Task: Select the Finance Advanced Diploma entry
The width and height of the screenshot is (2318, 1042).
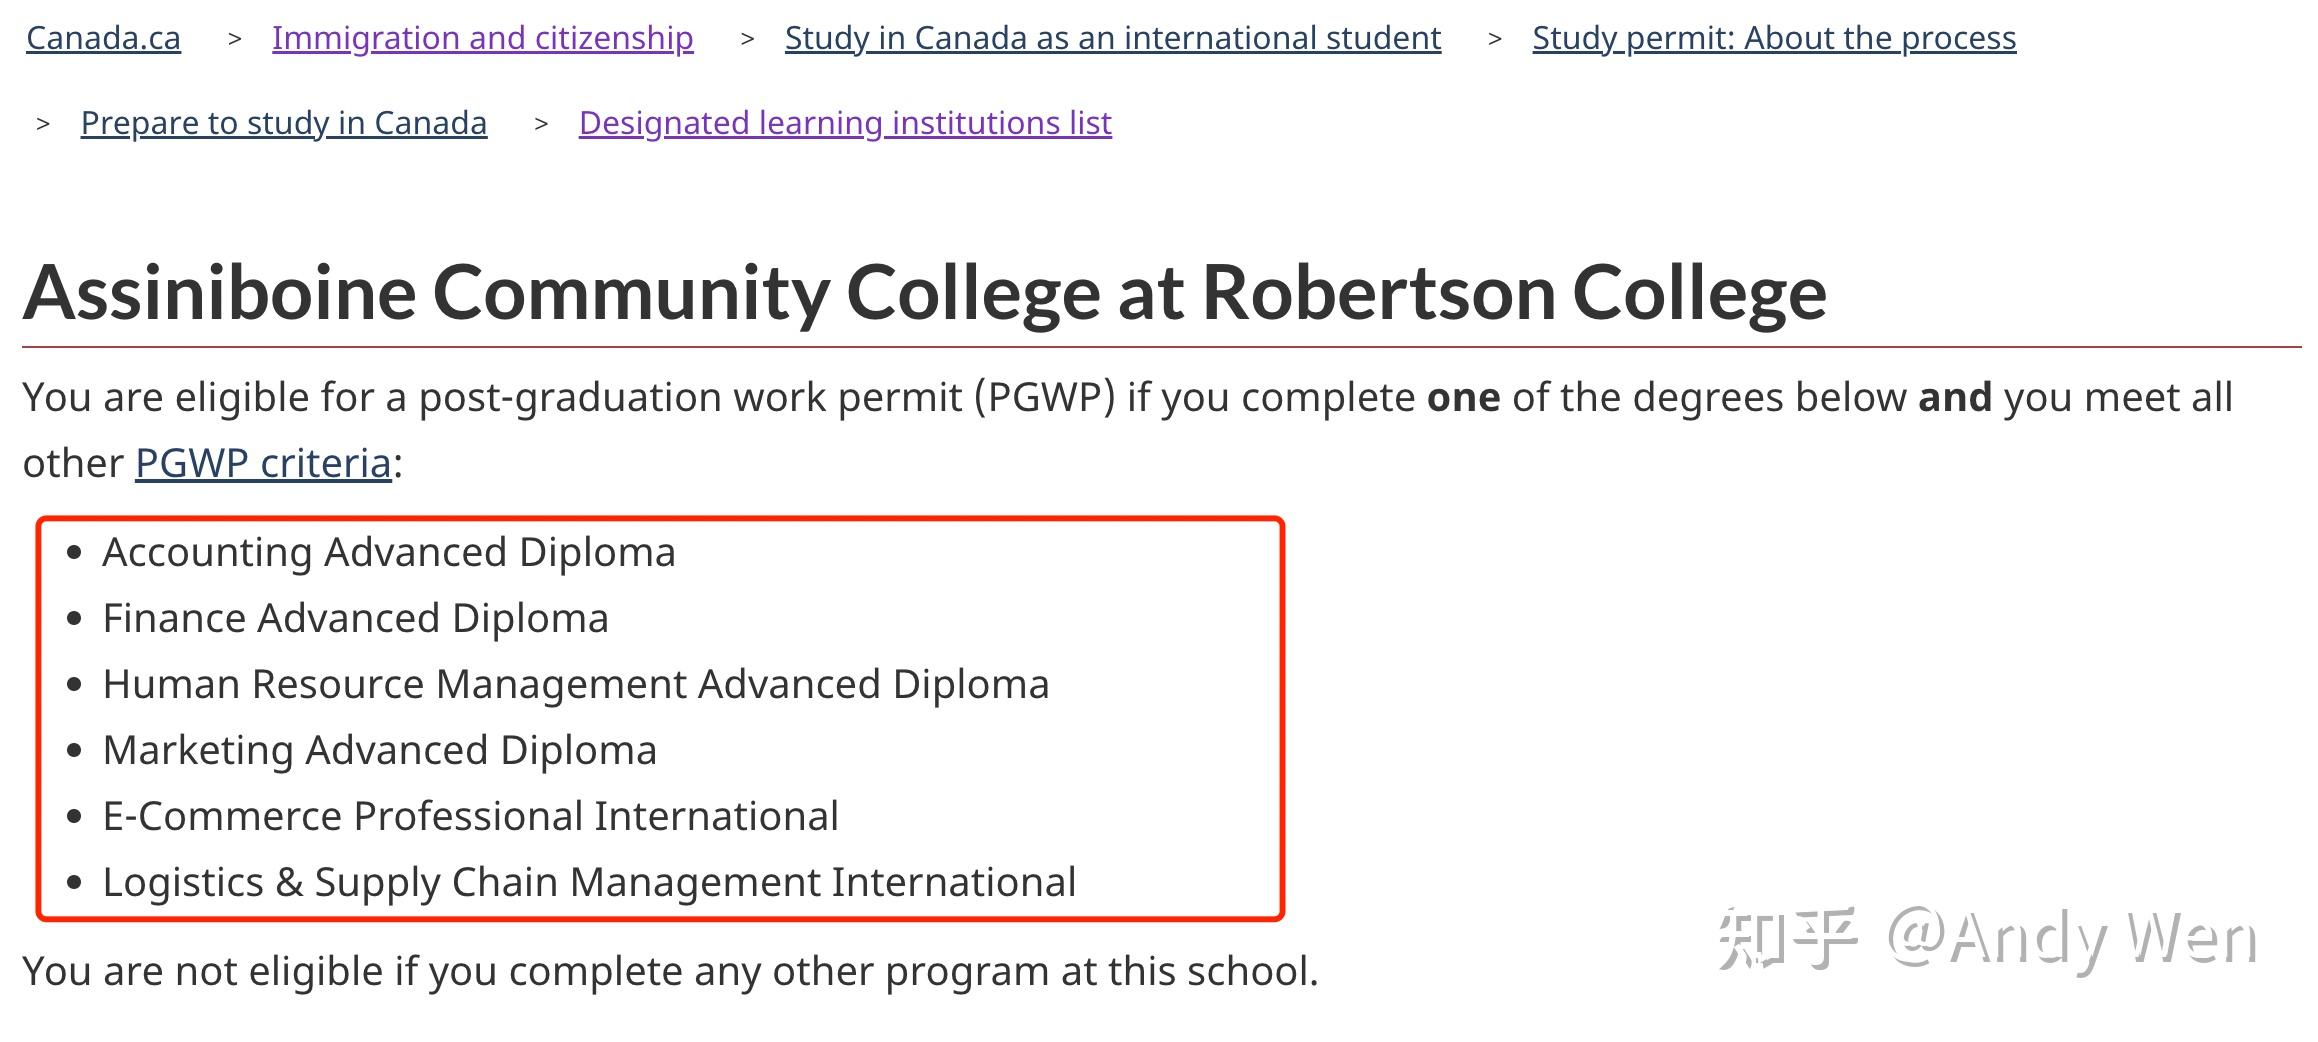Action: click(x=356, y=617)
